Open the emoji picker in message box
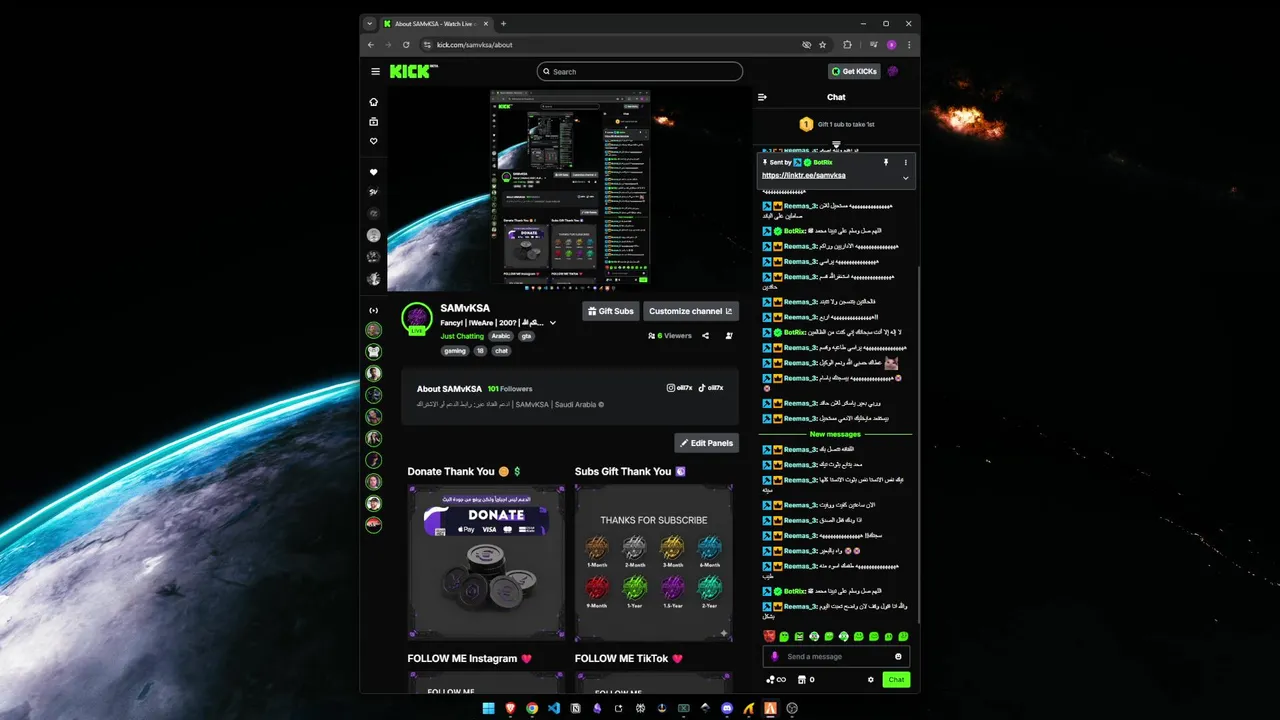The image size is (1280, 720). pos(898,657)
